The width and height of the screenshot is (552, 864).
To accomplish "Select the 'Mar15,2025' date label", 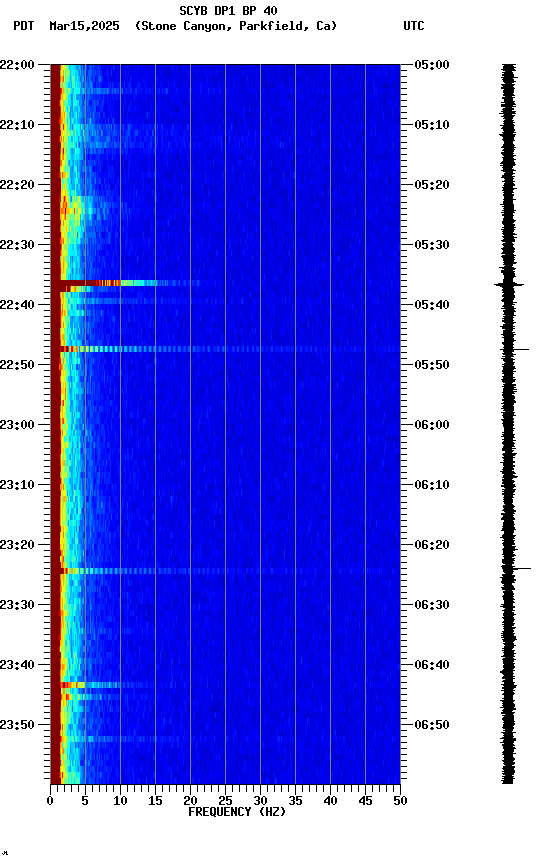I will [84, 26].
